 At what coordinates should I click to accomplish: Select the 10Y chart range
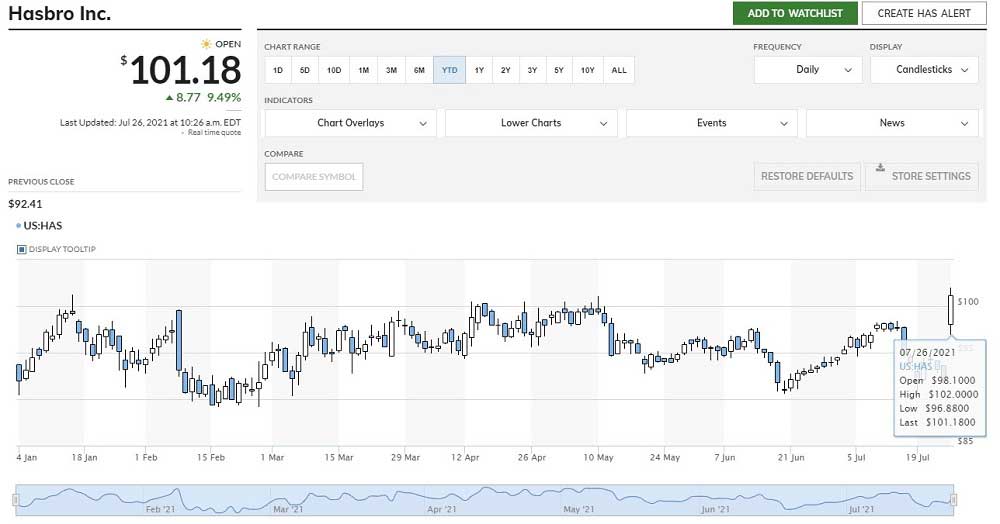pos(587,70)
